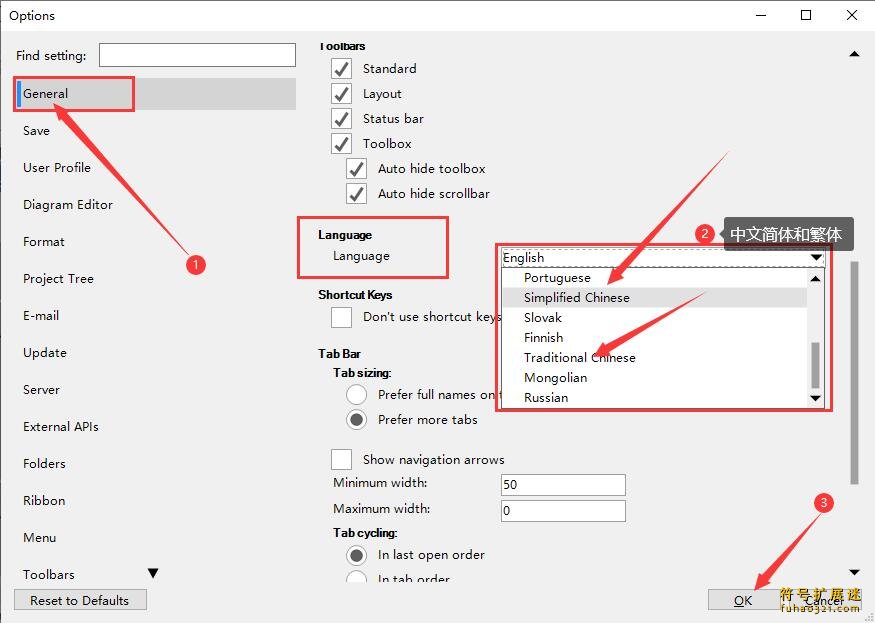The width and height of the screenshot is (875, 623).
Task: Uncheck the Standard toolbar checkbox
Action: point(341,68)
